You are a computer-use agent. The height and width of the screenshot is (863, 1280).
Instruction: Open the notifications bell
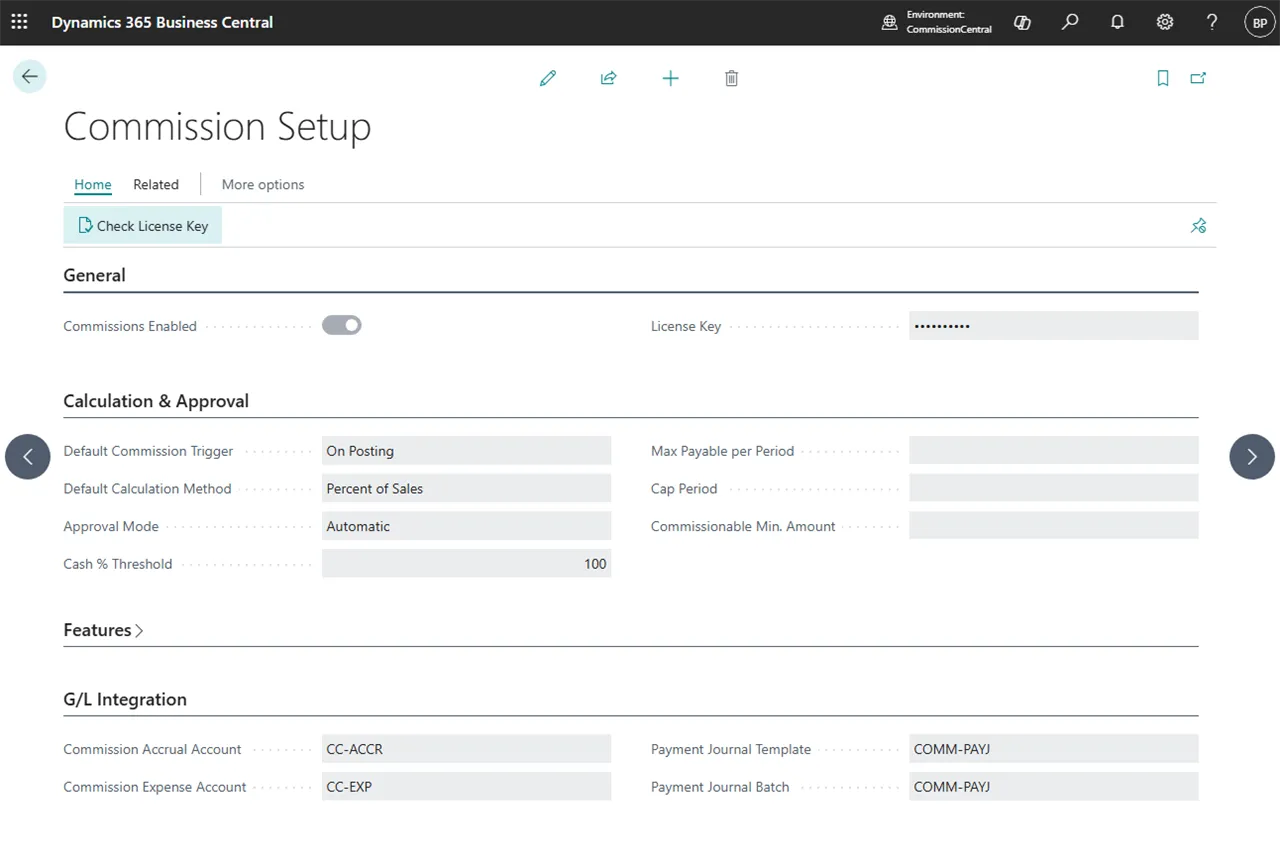point(1117,22)
